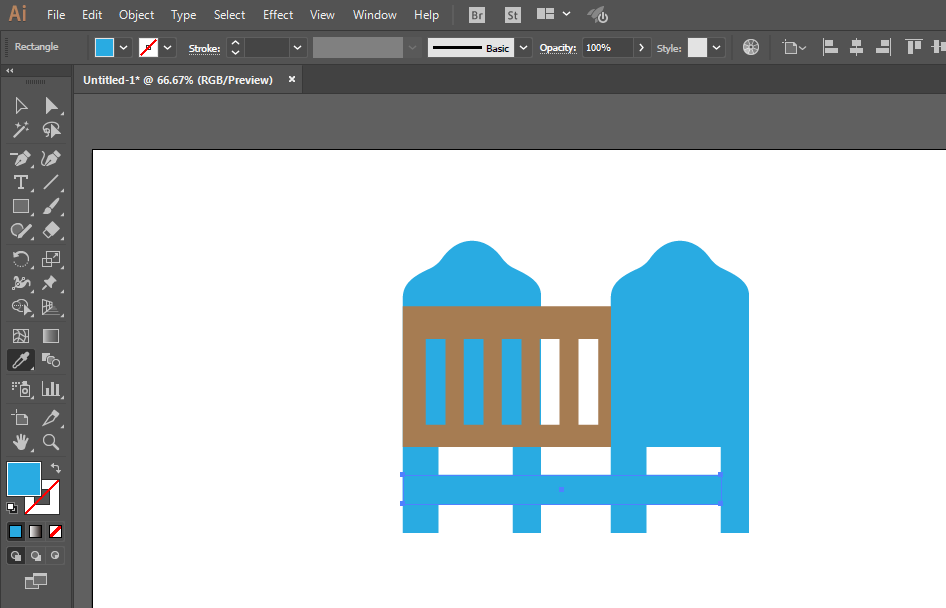Expand opacity slider arrow
Viewport: 946px width, 608px height.
641,48
